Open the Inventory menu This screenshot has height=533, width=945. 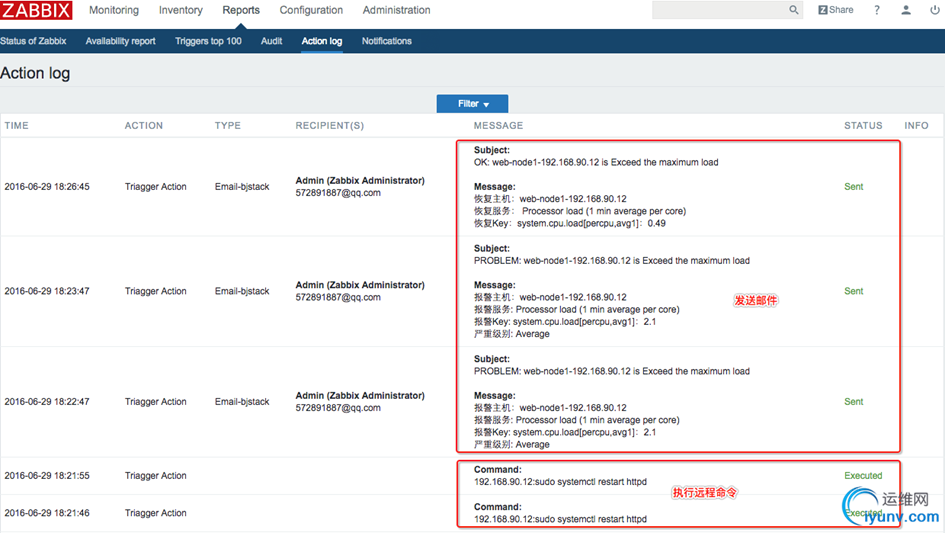point(181,10)
